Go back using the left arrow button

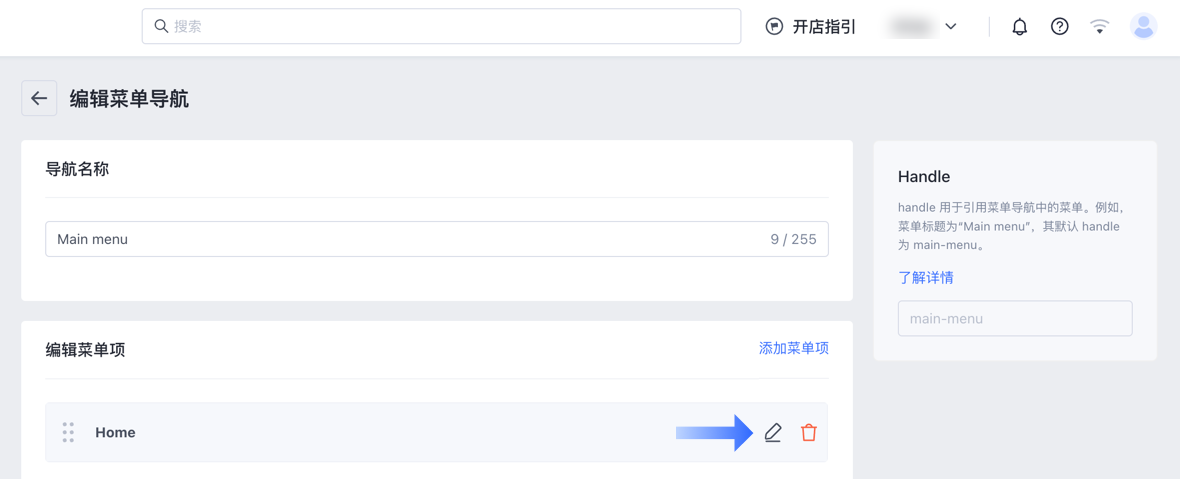point(39,99)
